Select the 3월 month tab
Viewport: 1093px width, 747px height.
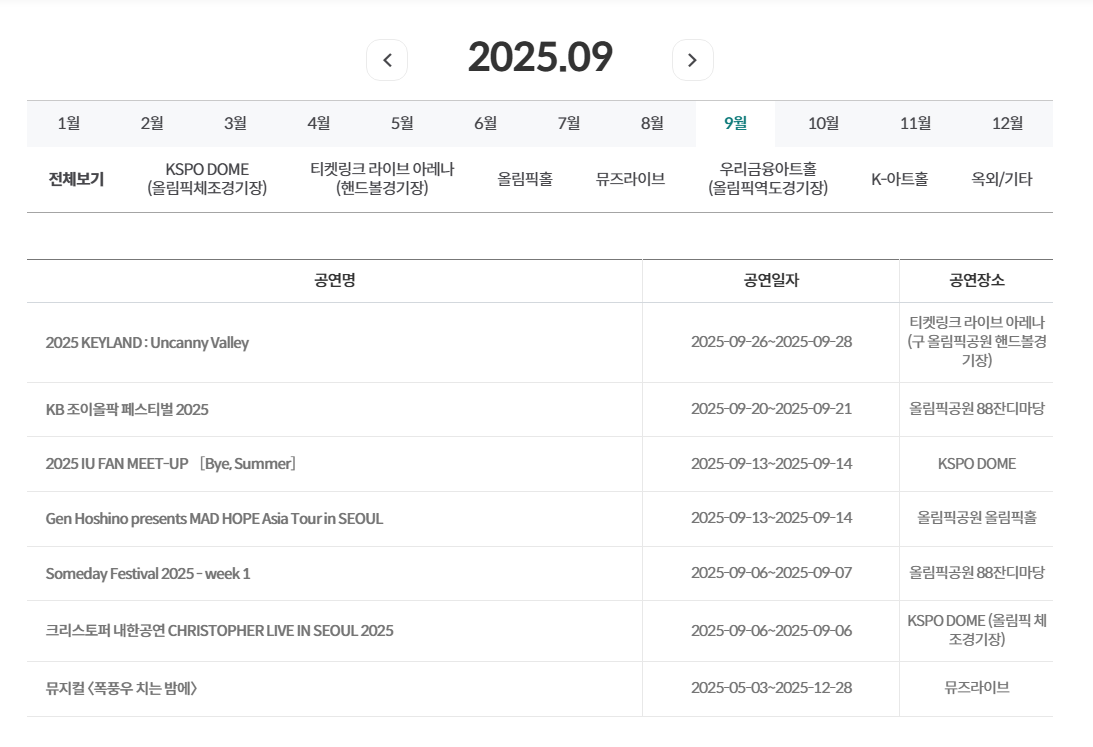pos(236,123)
